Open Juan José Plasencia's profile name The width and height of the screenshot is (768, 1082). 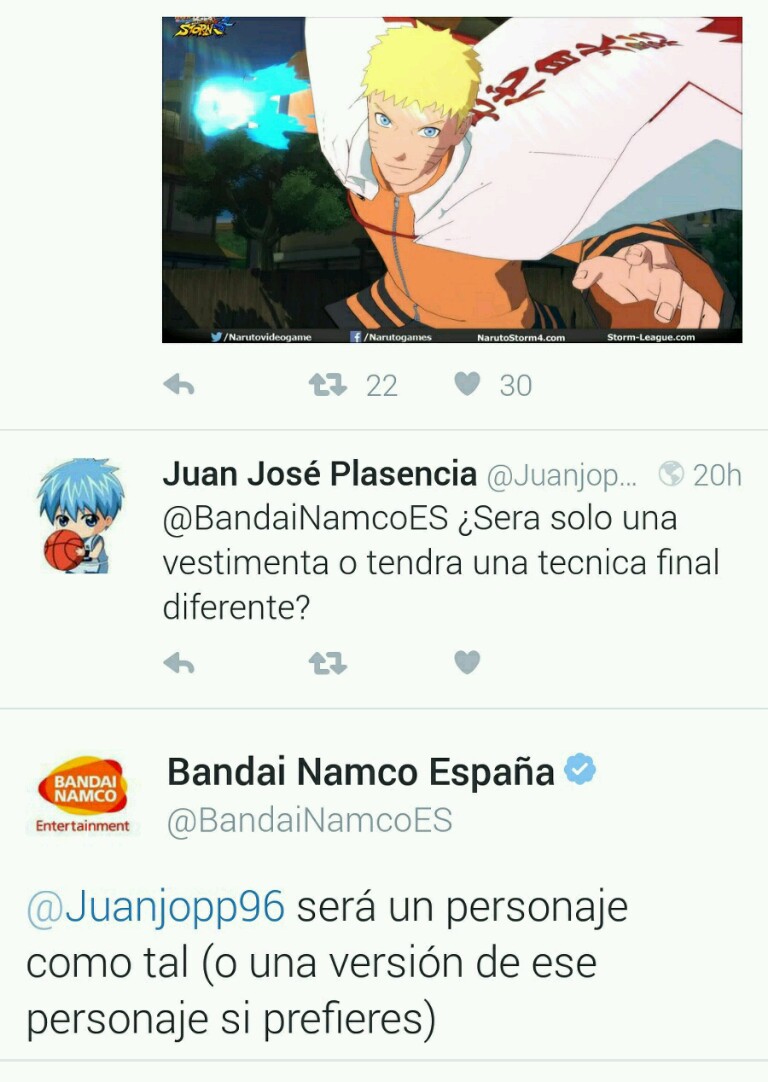(x=319, y=474)
